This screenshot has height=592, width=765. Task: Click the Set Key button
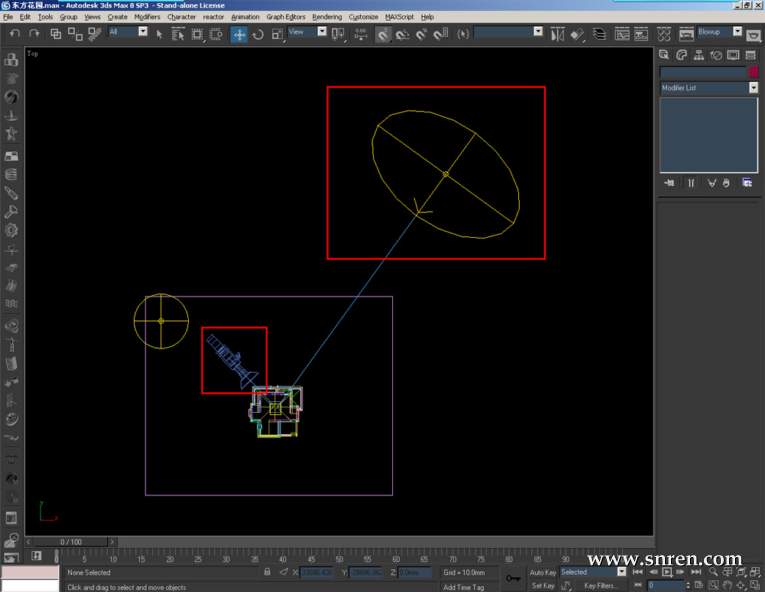tap(543, 585)
